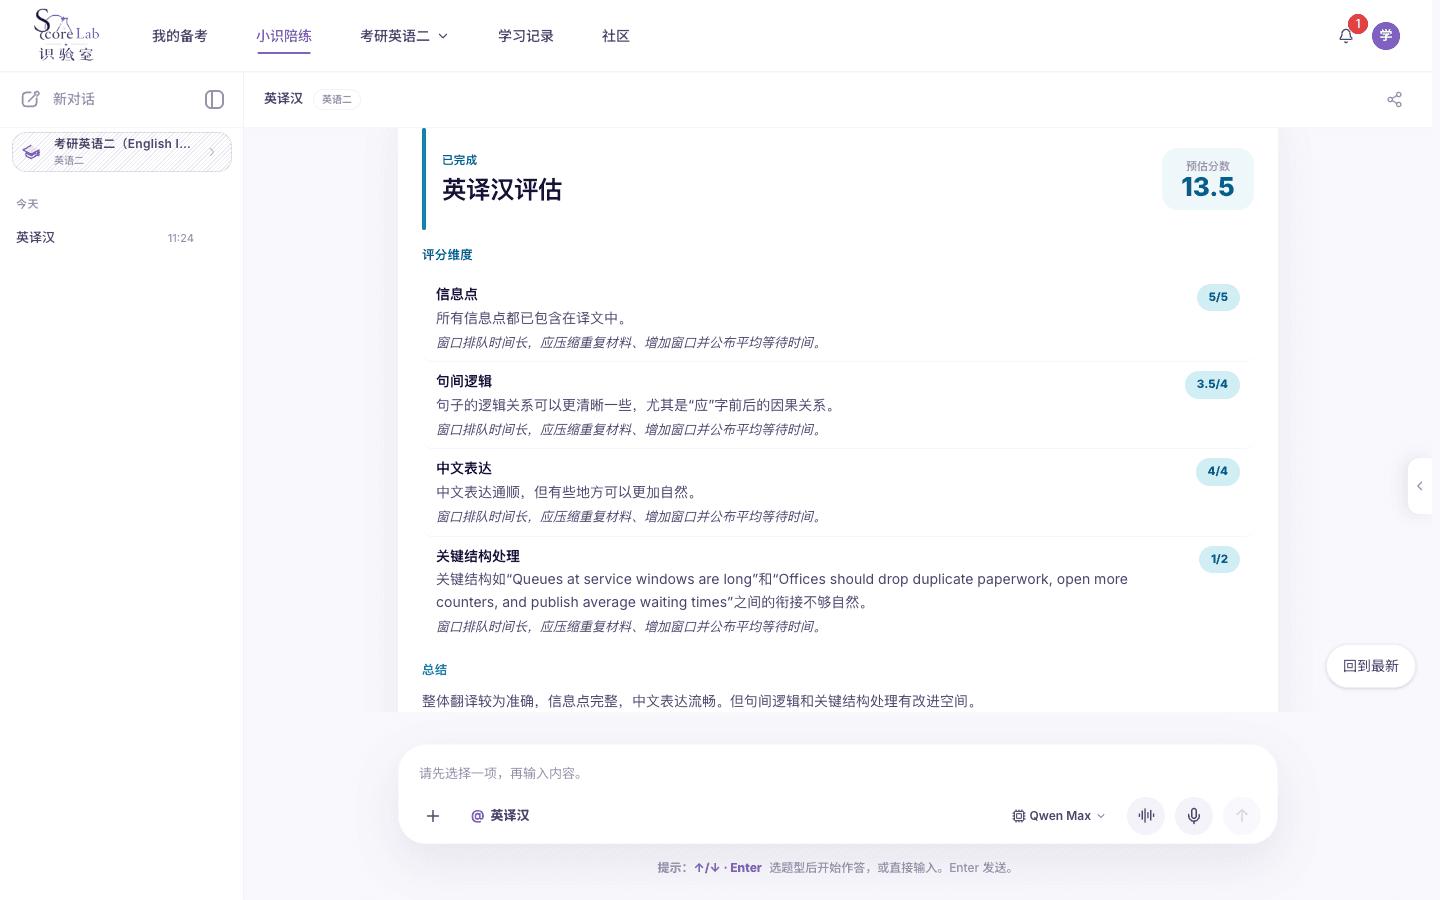Image resolution: width=1440 pixels, height=900 pixels.
Task: Toggle the sidebar panel icon
Action: point(214,99)
